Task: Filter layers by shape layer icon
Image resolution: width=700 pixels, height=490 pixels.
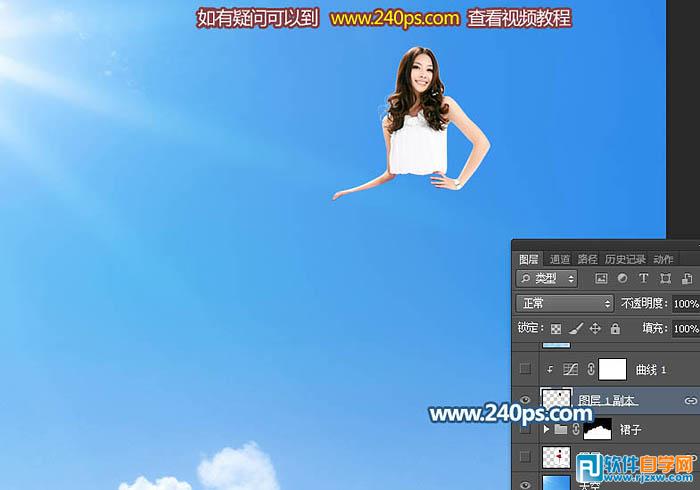Action: (665, 278)
